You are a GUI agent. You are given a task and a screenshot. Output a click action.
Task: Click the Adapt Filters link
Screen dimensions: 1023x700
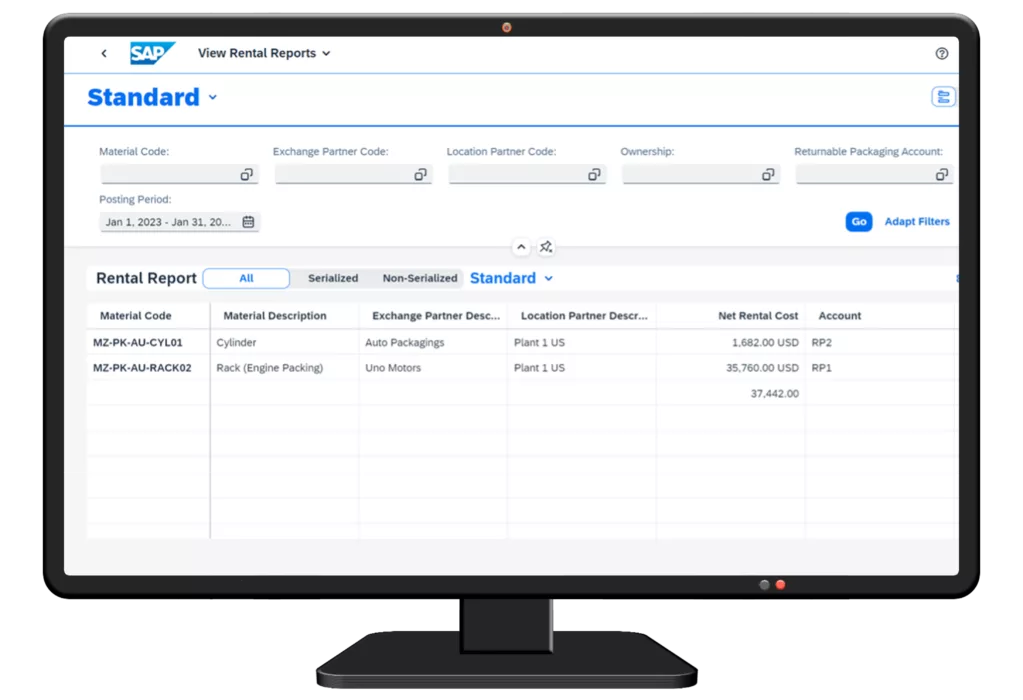(x=917, y=222)
